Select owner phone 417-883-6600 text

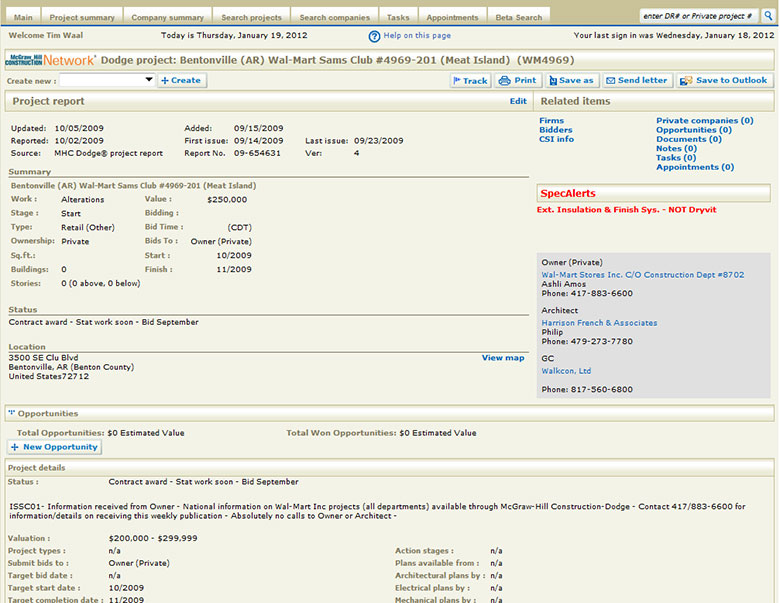(x=602, y=294)
